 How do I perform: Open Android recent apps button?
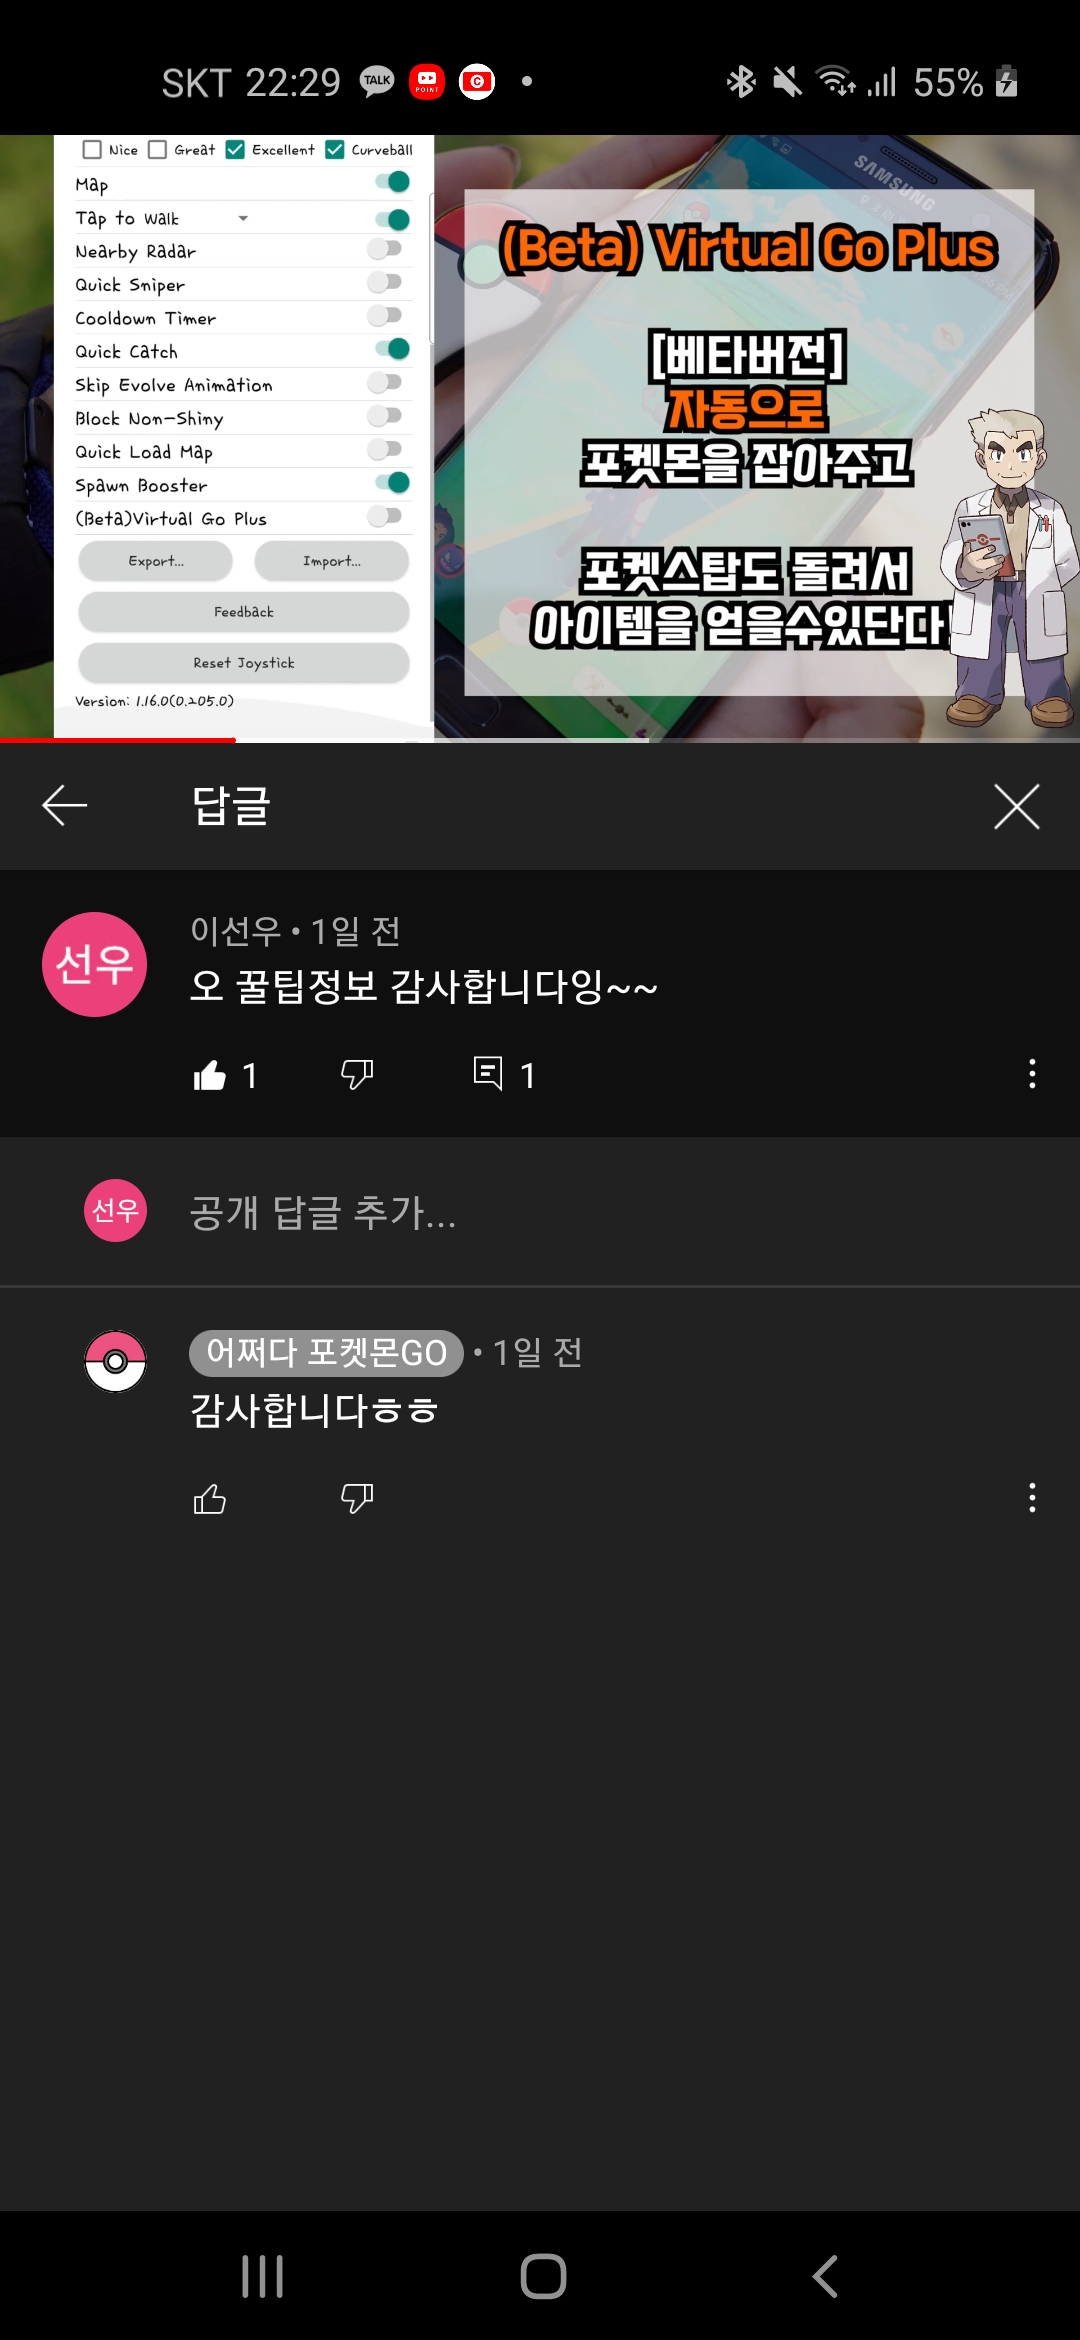263,2276
